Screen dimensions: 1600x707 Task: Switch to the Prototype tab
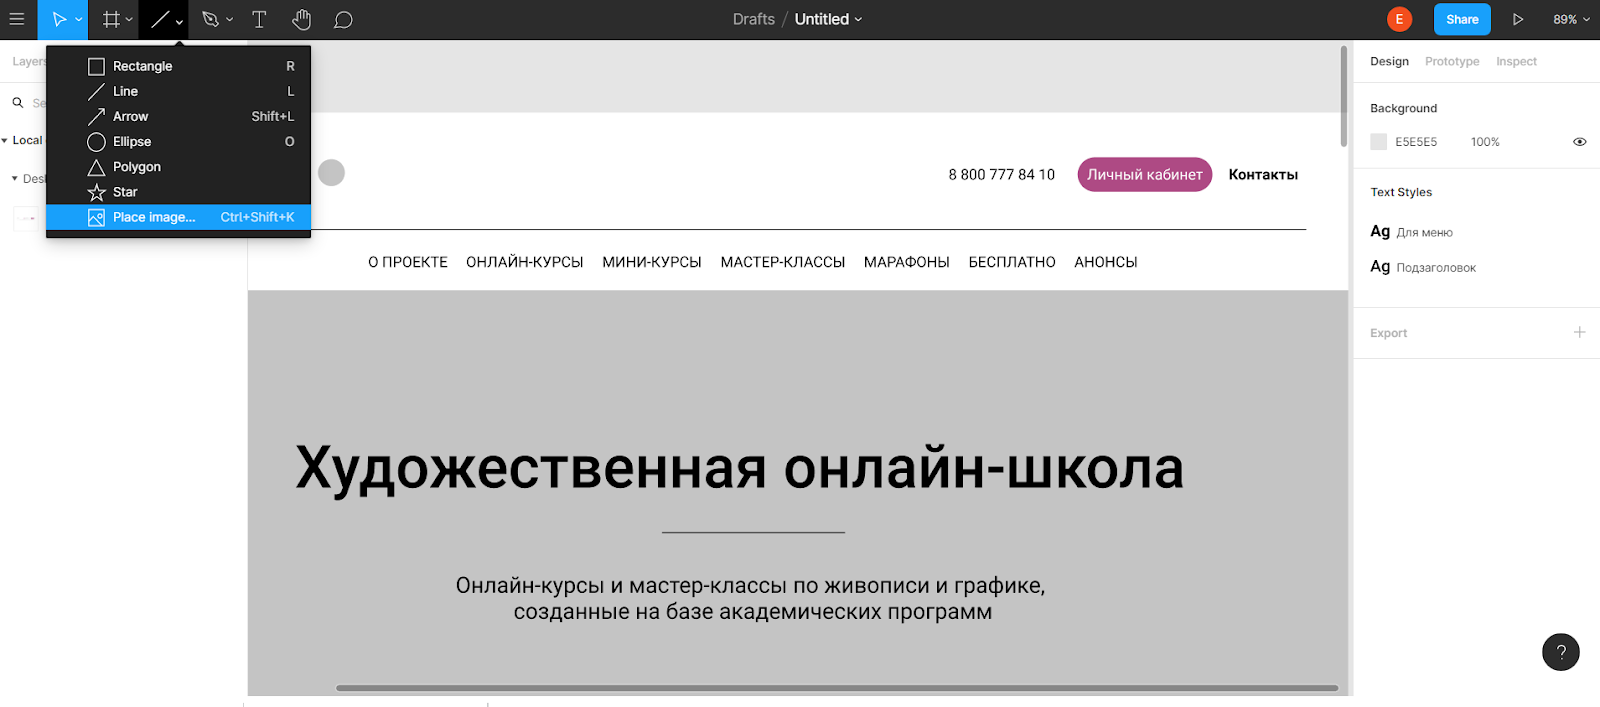pos(1452,61)
